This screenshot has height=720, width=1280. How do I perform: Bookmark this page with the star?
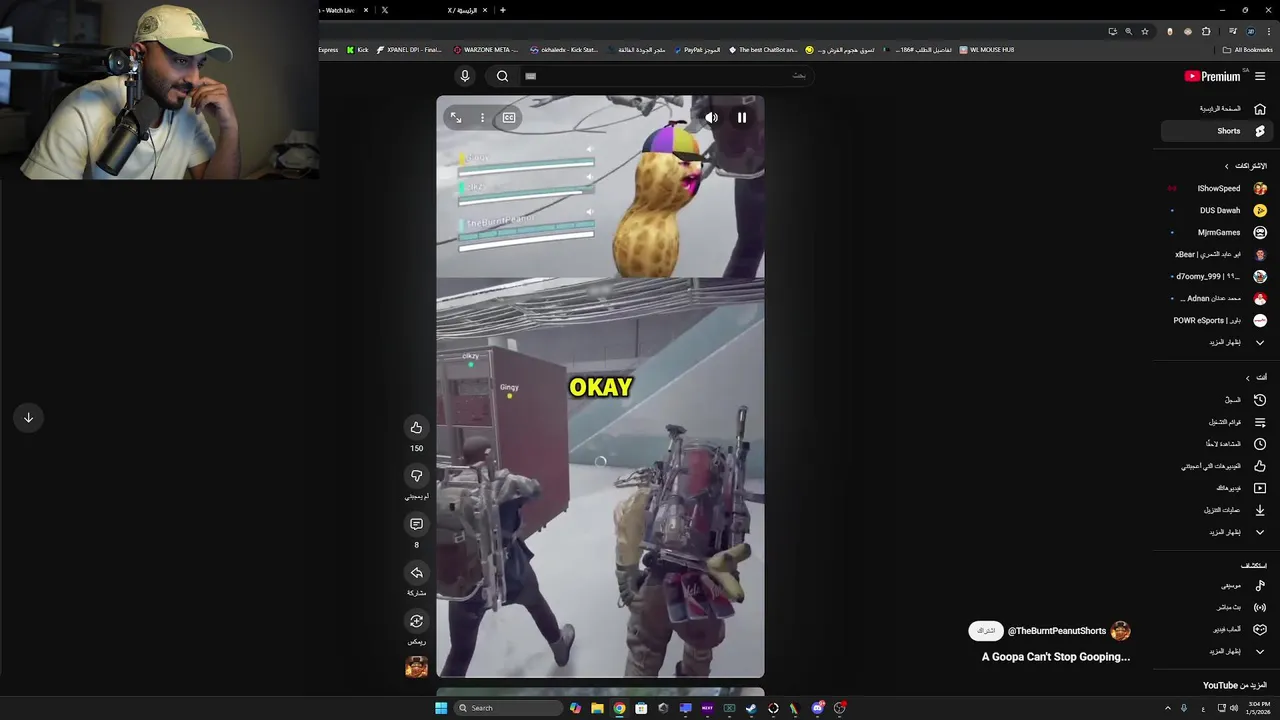(x=1145, y=31)
